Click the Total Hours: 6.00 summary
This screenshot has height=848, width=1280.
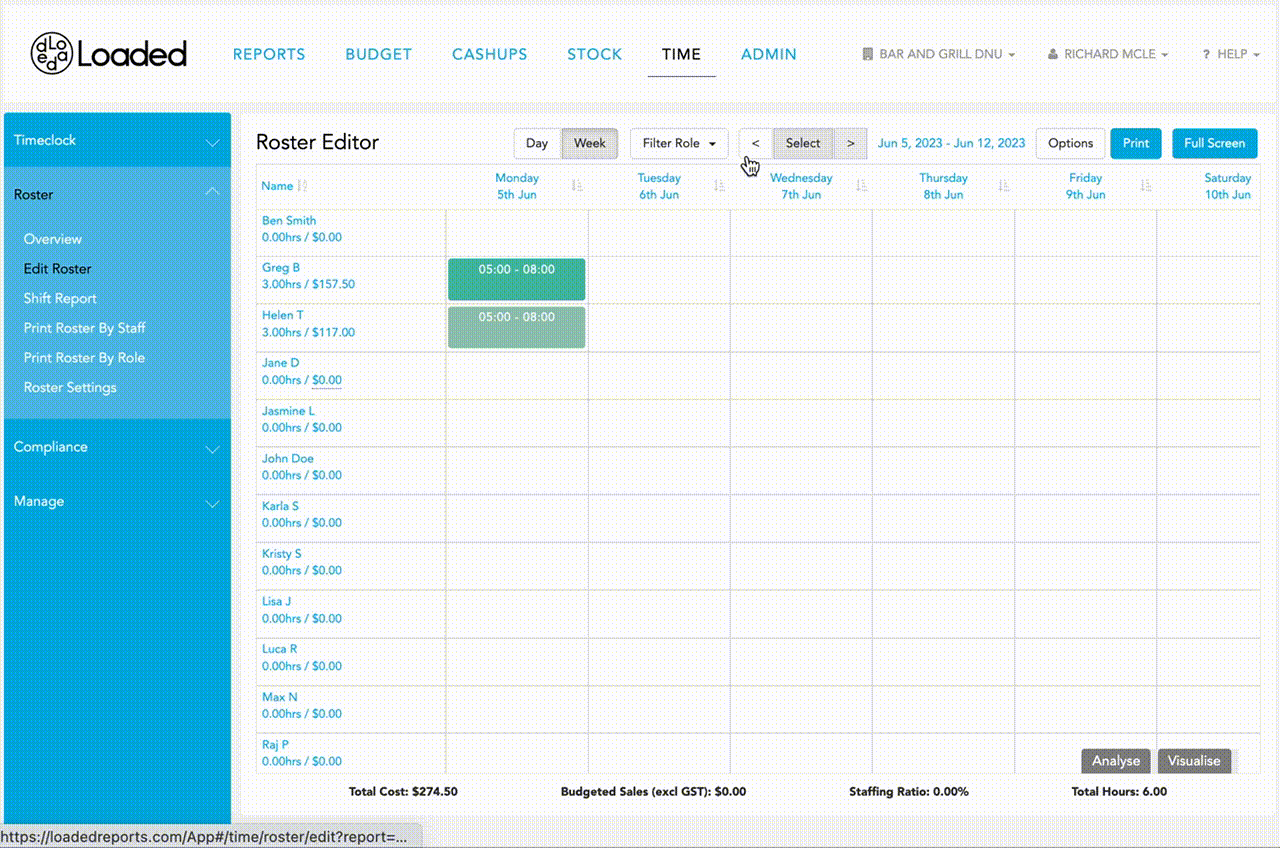(x=1119, y=792)
